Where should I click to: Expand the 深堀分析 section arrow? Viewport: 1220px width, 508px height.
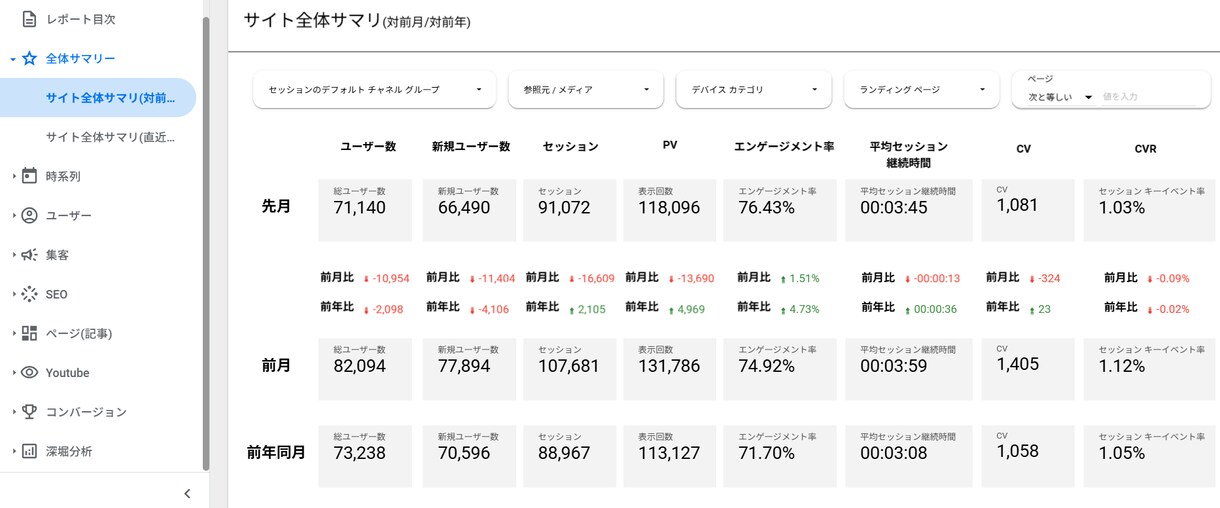pos(14,451)
